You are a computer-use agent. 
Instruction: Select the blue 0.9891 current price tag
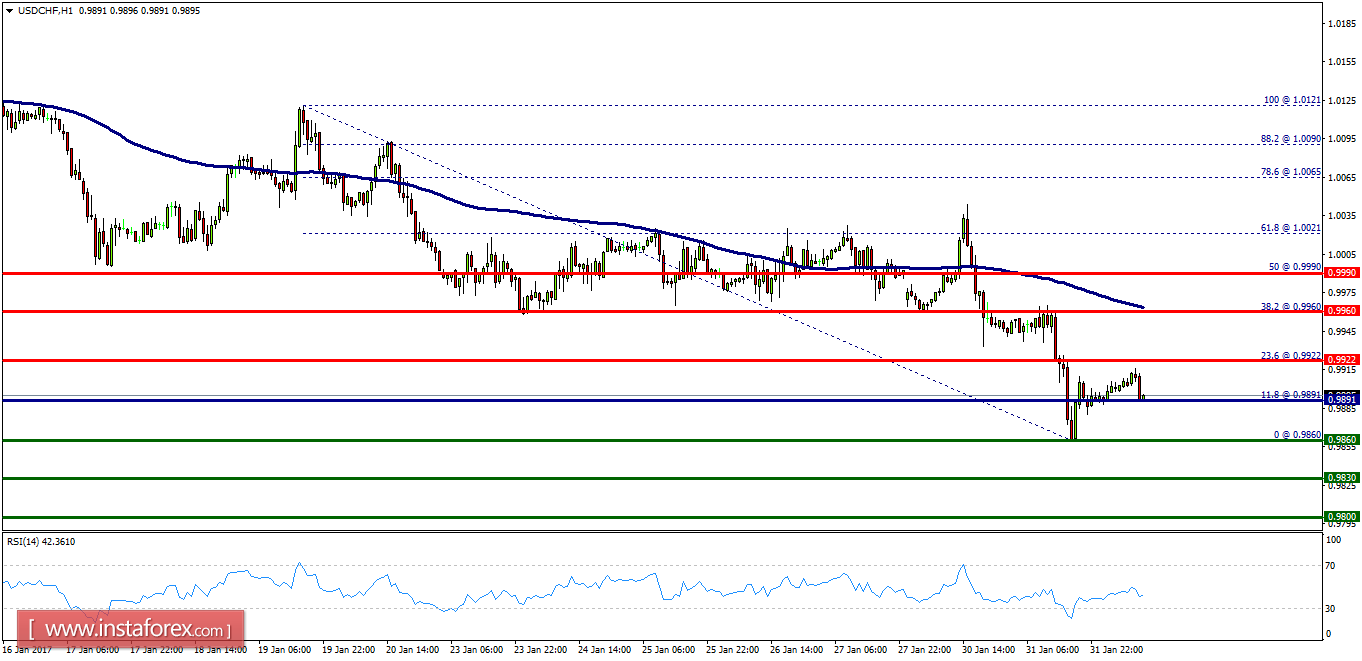[1340, 398]
